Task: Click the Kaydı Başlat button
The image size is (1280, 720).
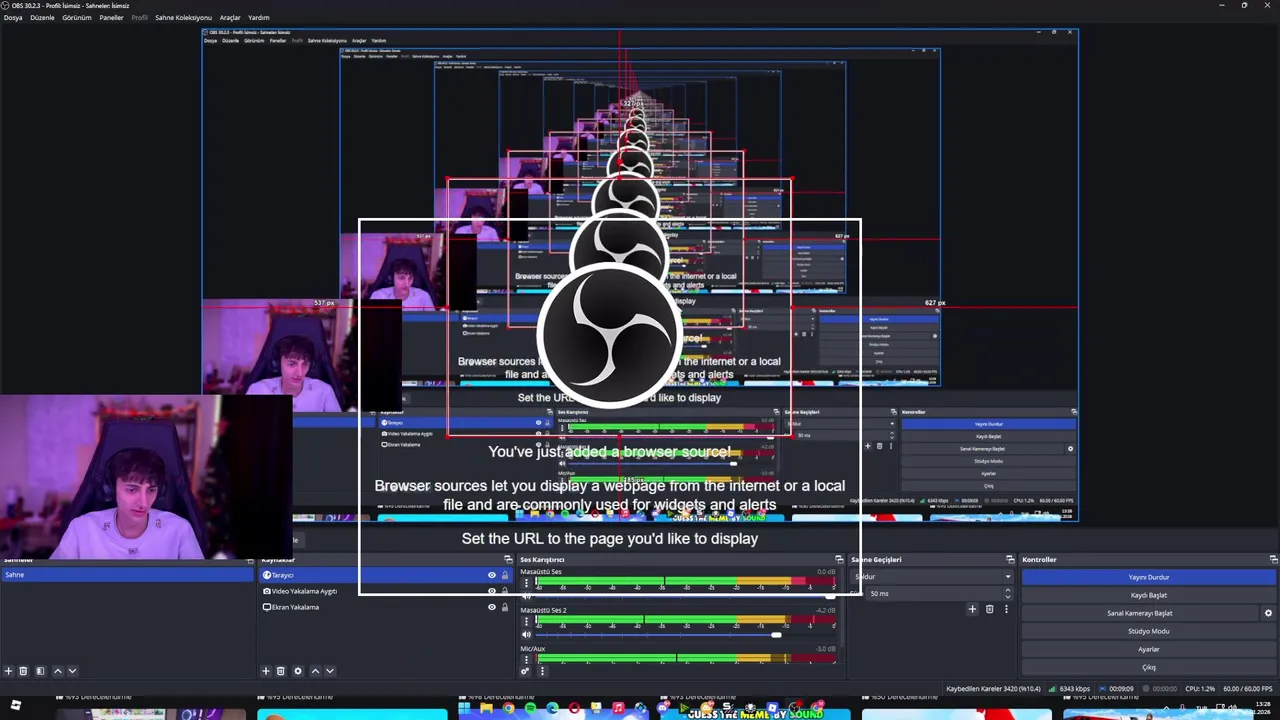Action: [x=1148, y=595]
